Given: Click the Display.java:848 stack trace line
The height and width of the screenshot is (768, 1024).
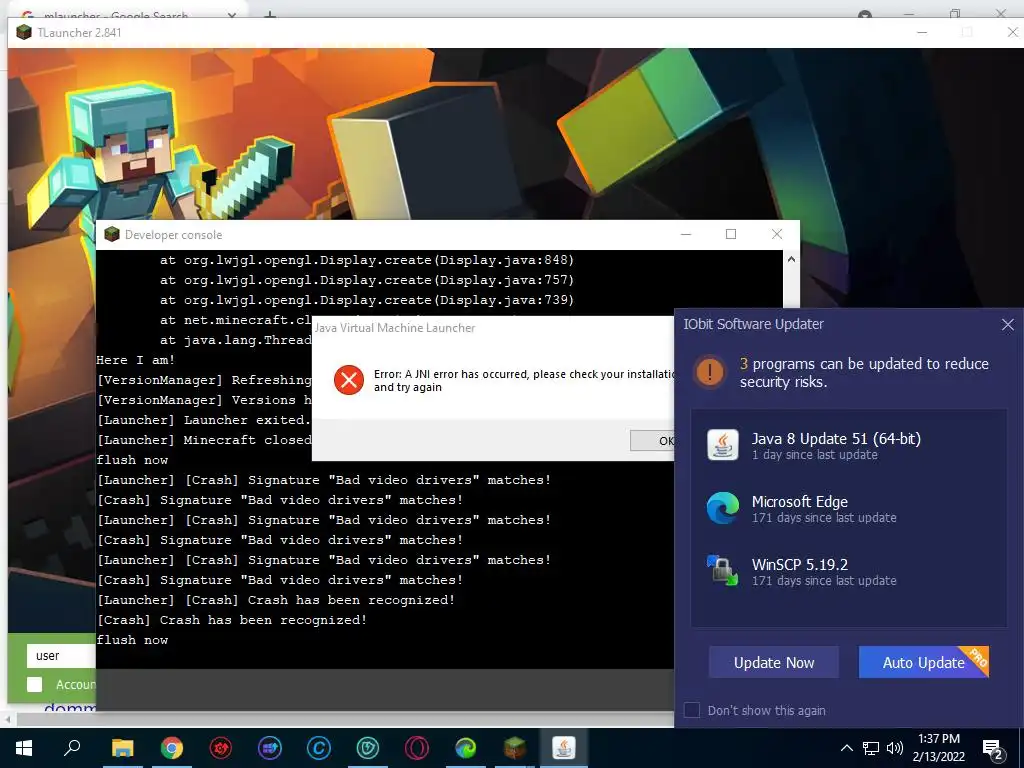Looking at the screenshot, I should click(367, 260).
